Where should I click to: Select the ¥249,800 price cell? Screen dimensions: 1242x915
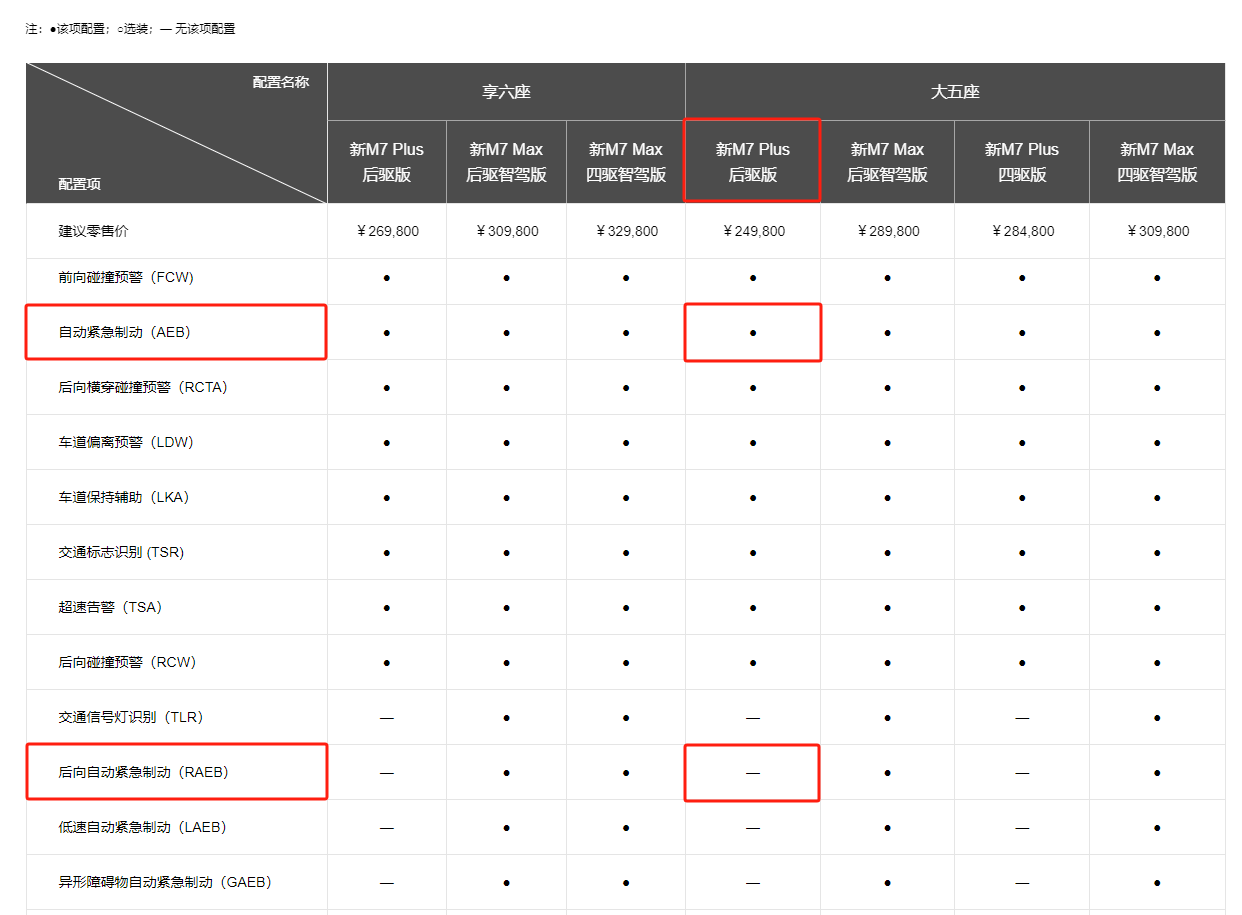coord(753,231)
